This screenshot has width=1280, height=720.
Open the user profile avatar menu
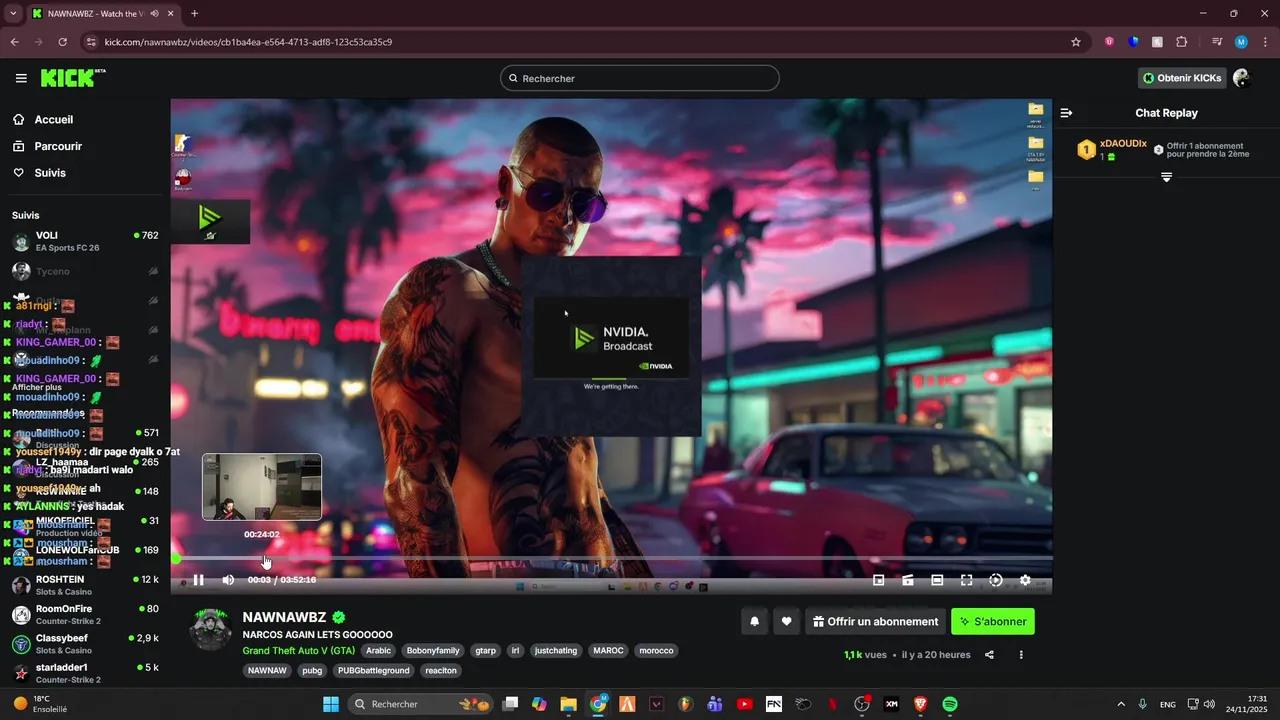(x=1242, y=78)
